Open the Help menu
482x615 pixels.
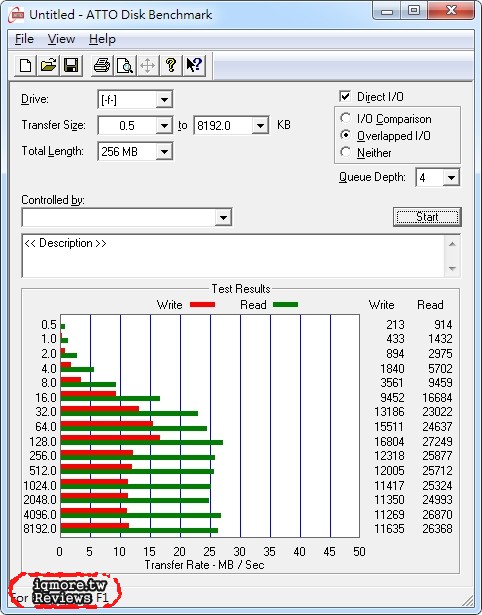[x=102, y=39]
